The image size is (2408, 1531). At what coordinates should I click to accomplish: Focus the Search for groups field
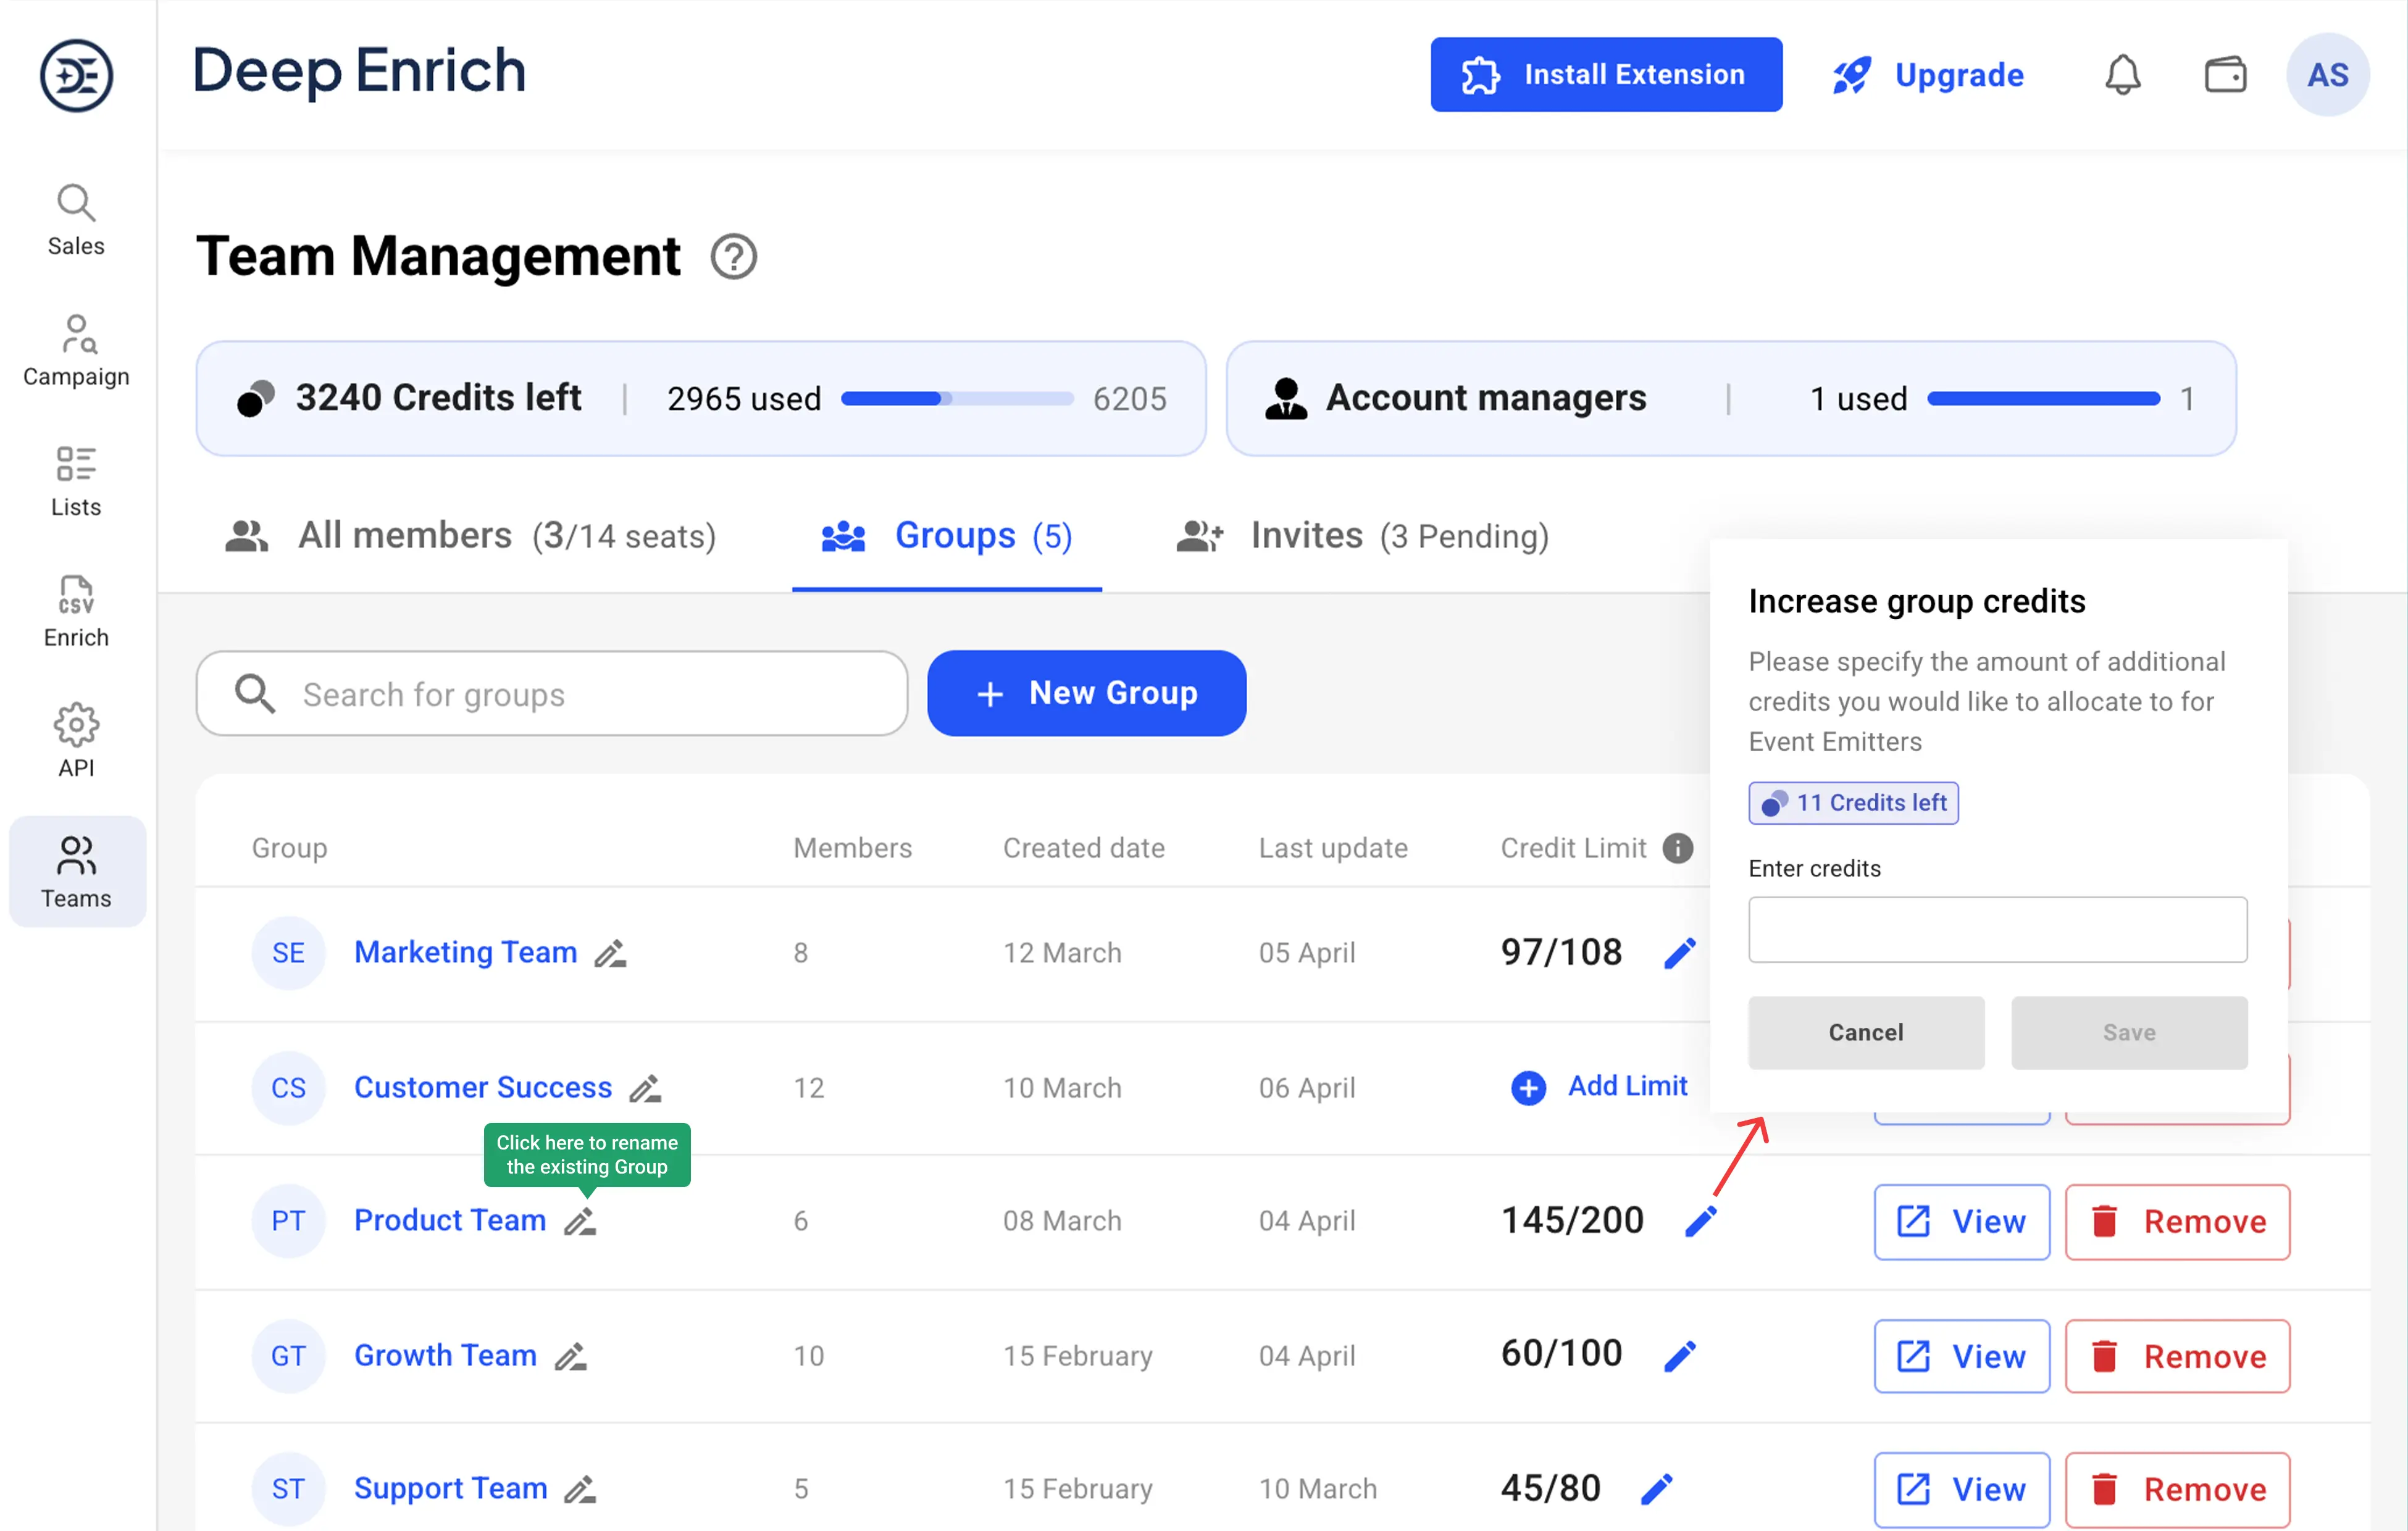[x=551, y=693]
